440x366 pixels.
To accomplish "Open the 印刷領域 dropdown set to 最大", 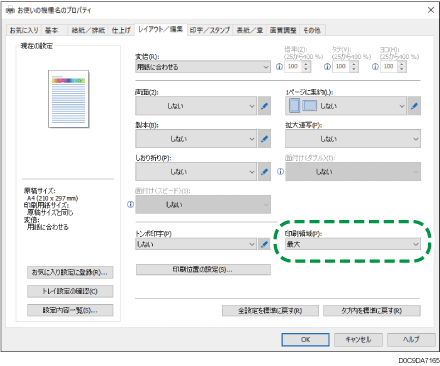I will (353, 244).
